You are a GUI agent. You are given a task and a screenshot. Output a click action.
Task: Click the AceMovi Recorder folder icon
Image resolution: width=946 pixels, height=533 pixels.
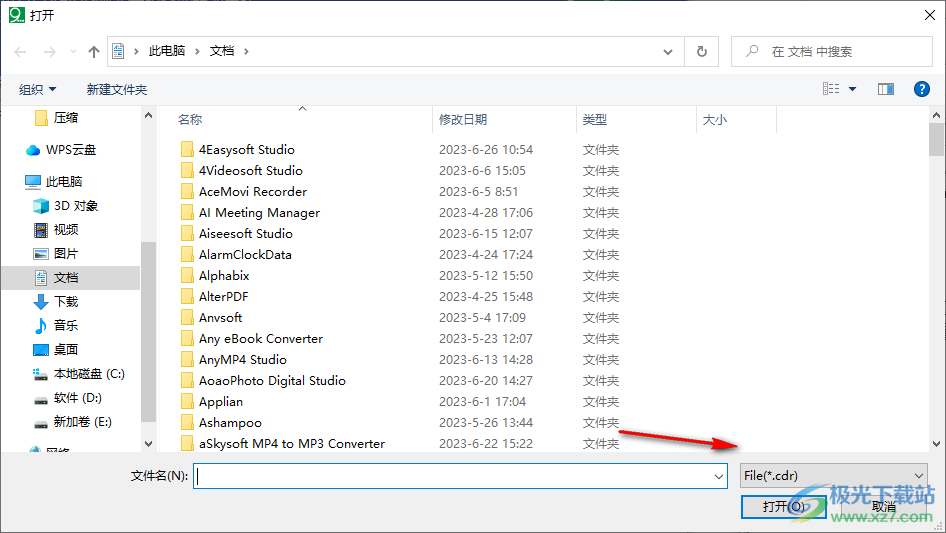(187, 192)
